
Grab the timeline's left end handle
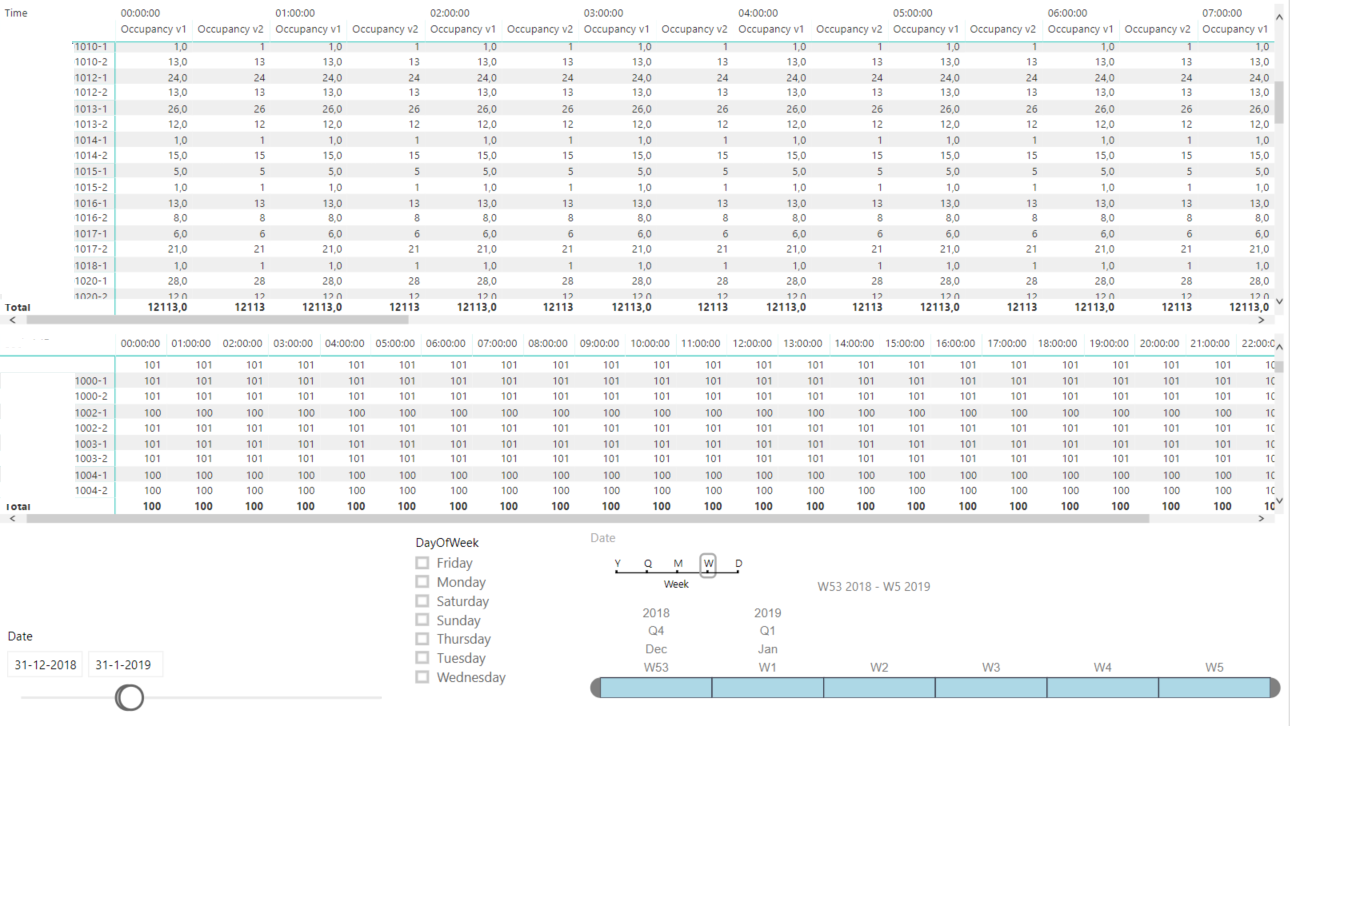tap(596, 688)
